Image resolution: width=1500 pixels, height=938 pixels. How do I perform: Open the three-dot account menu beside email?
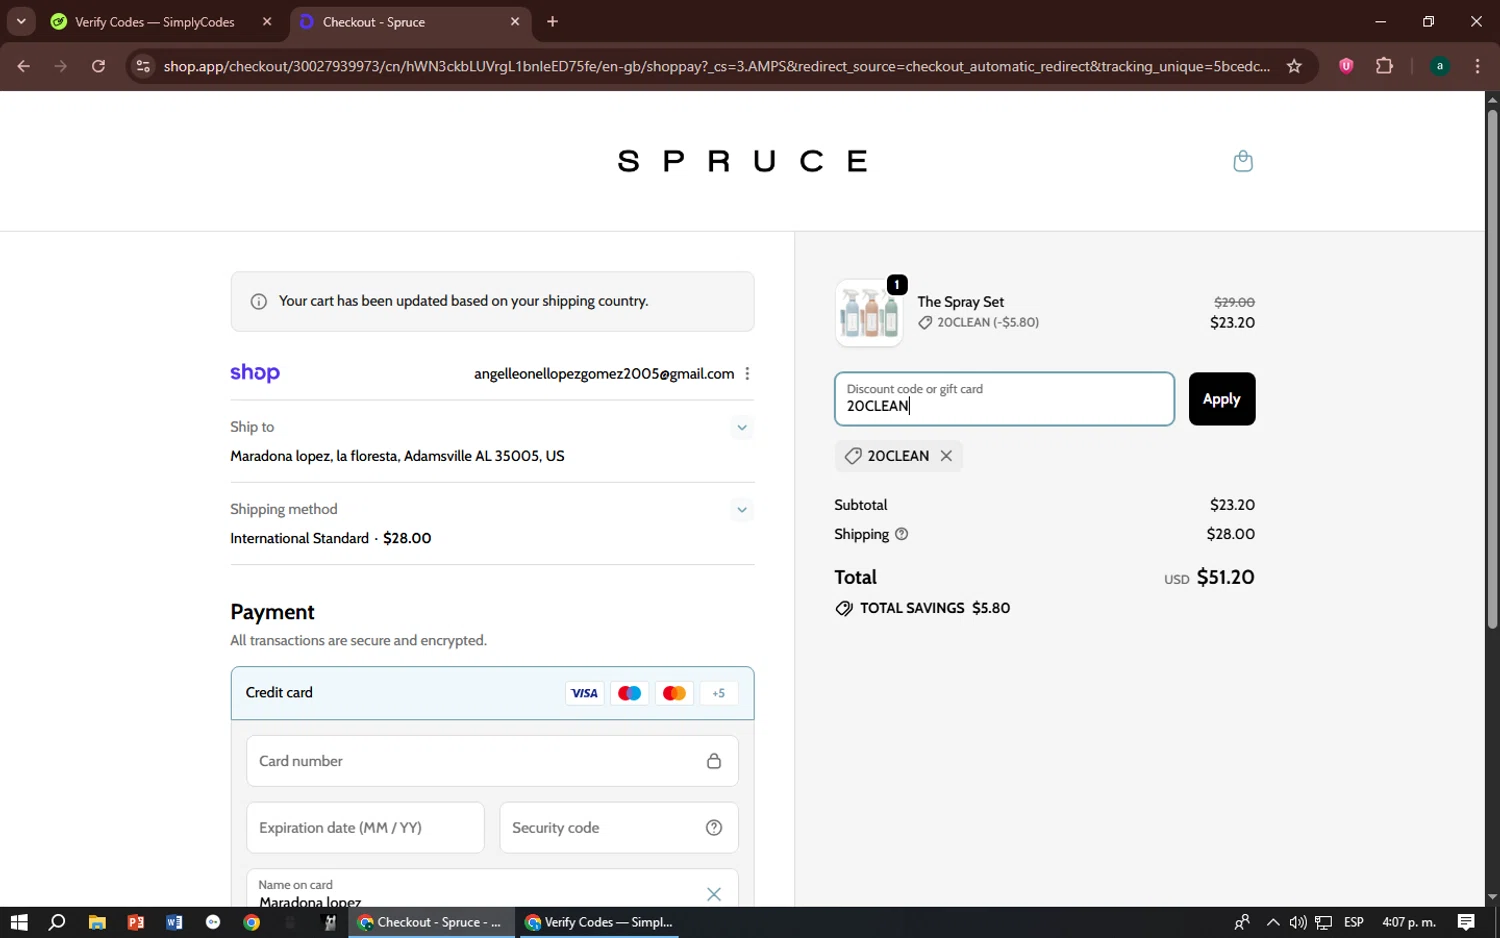(747, 374)
